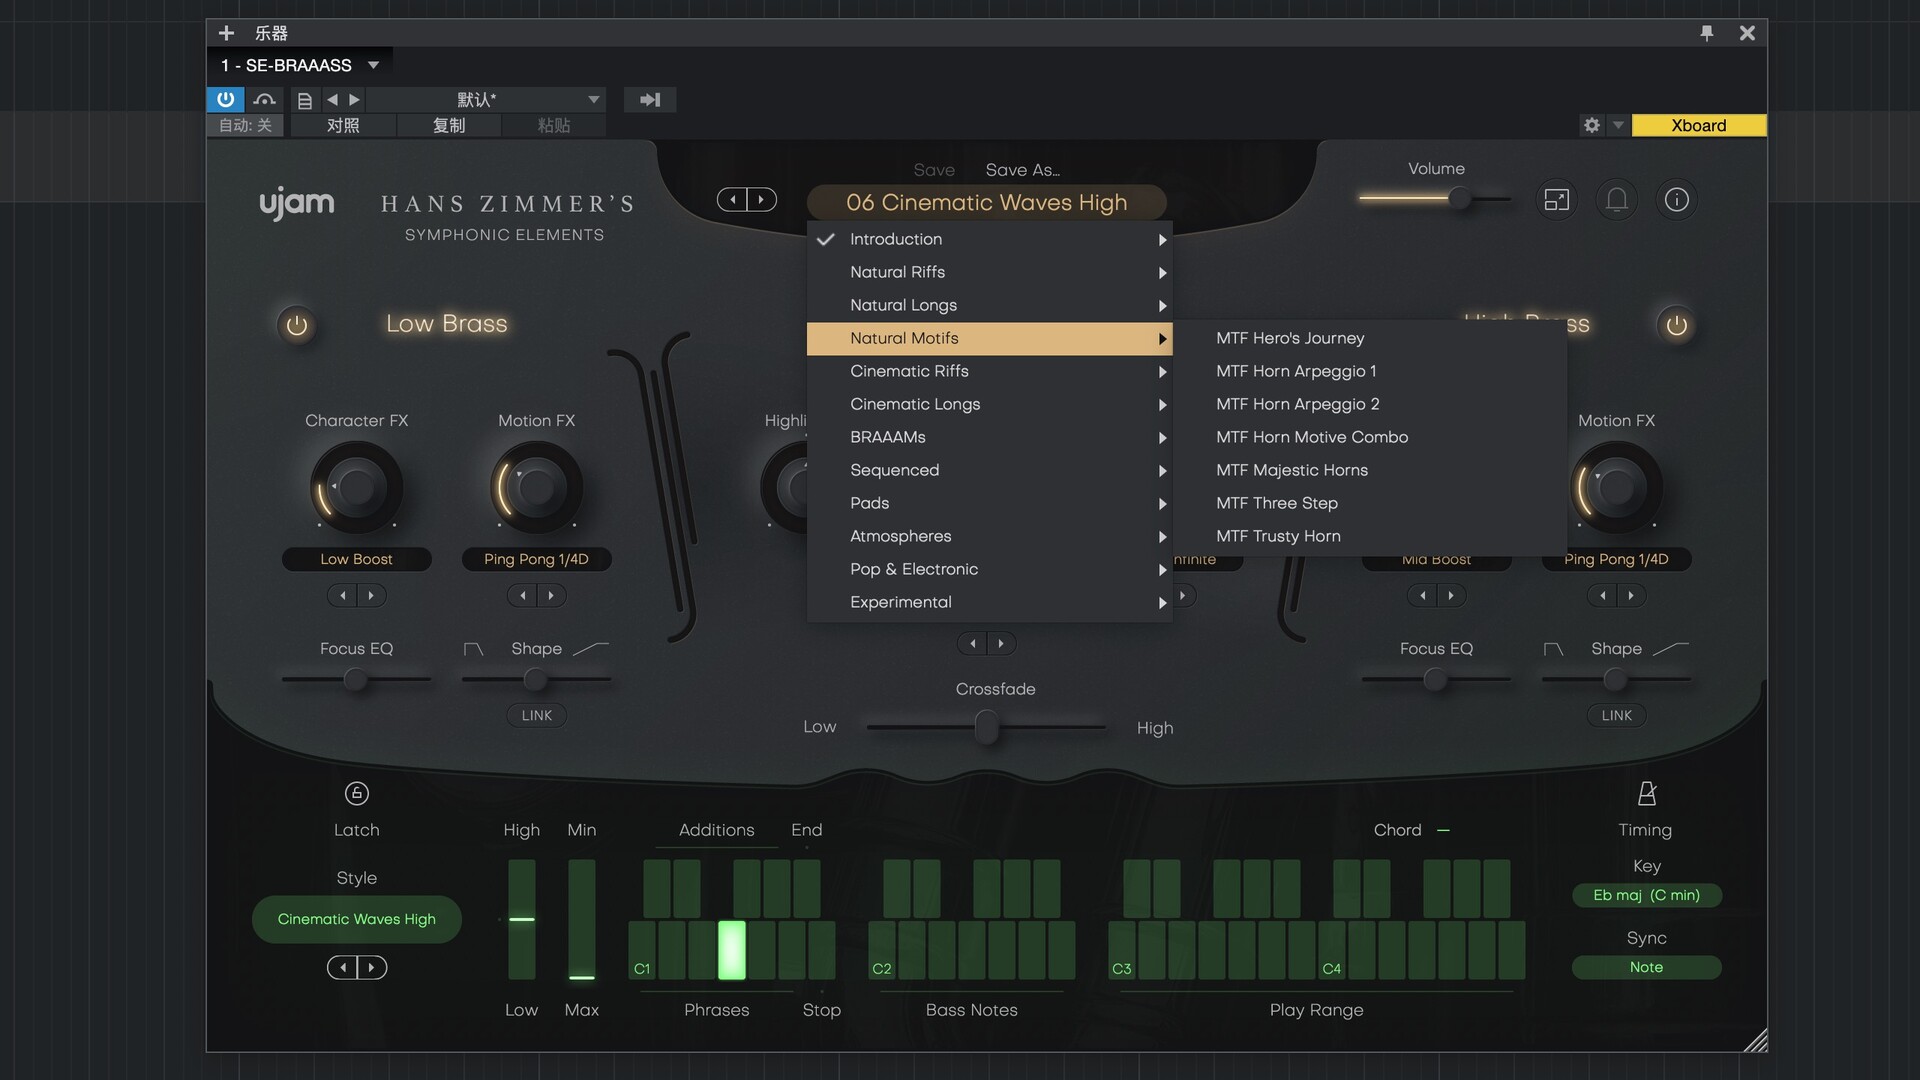The height and width of the screenshot is (1080, 1920).
Task: Open track selector 1 - SE-BRAAASS dropdown
Action: tap(300, 65)
